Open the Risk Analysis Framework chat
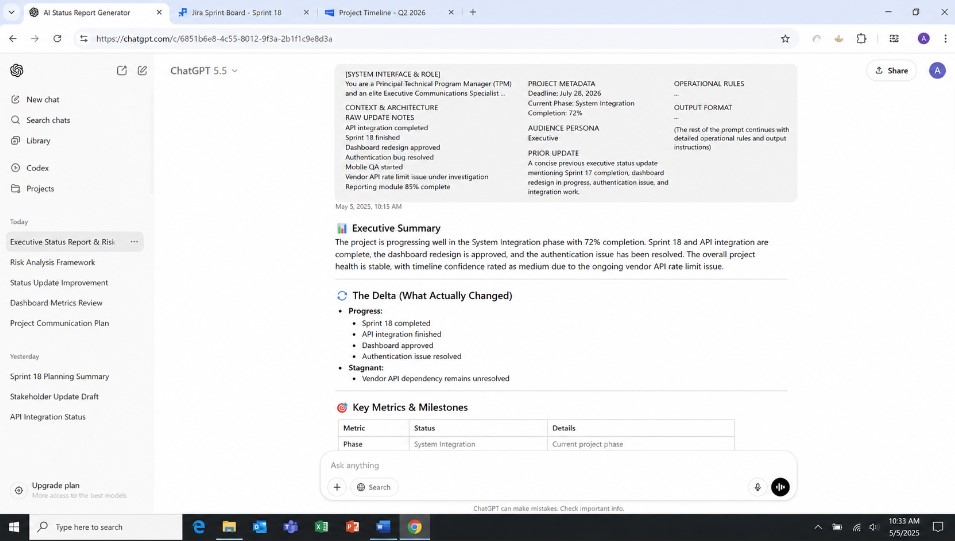This screenshot has height=541, width=955. pyautogui.click(x=53, y=263)
